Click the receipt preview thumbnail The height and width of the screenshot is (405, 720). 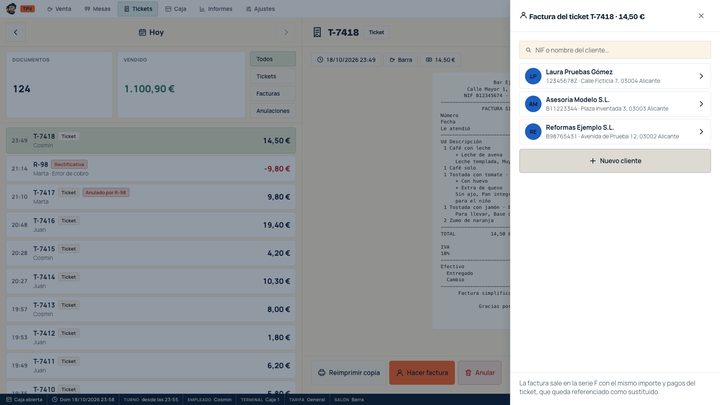click(x=471, y=201)
